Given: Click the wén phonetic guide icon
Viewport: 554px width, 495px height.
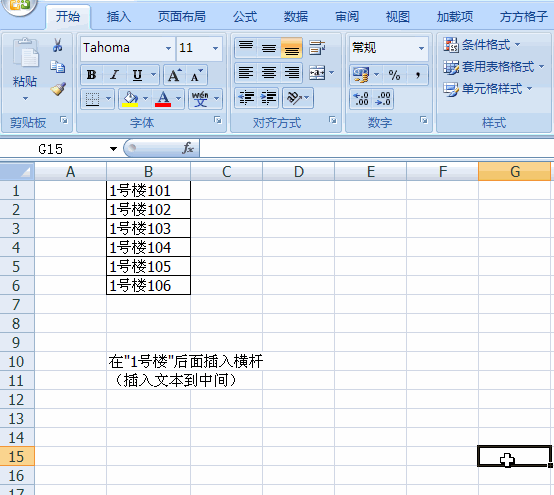Looking at the screenshot, I should [200, 99].
